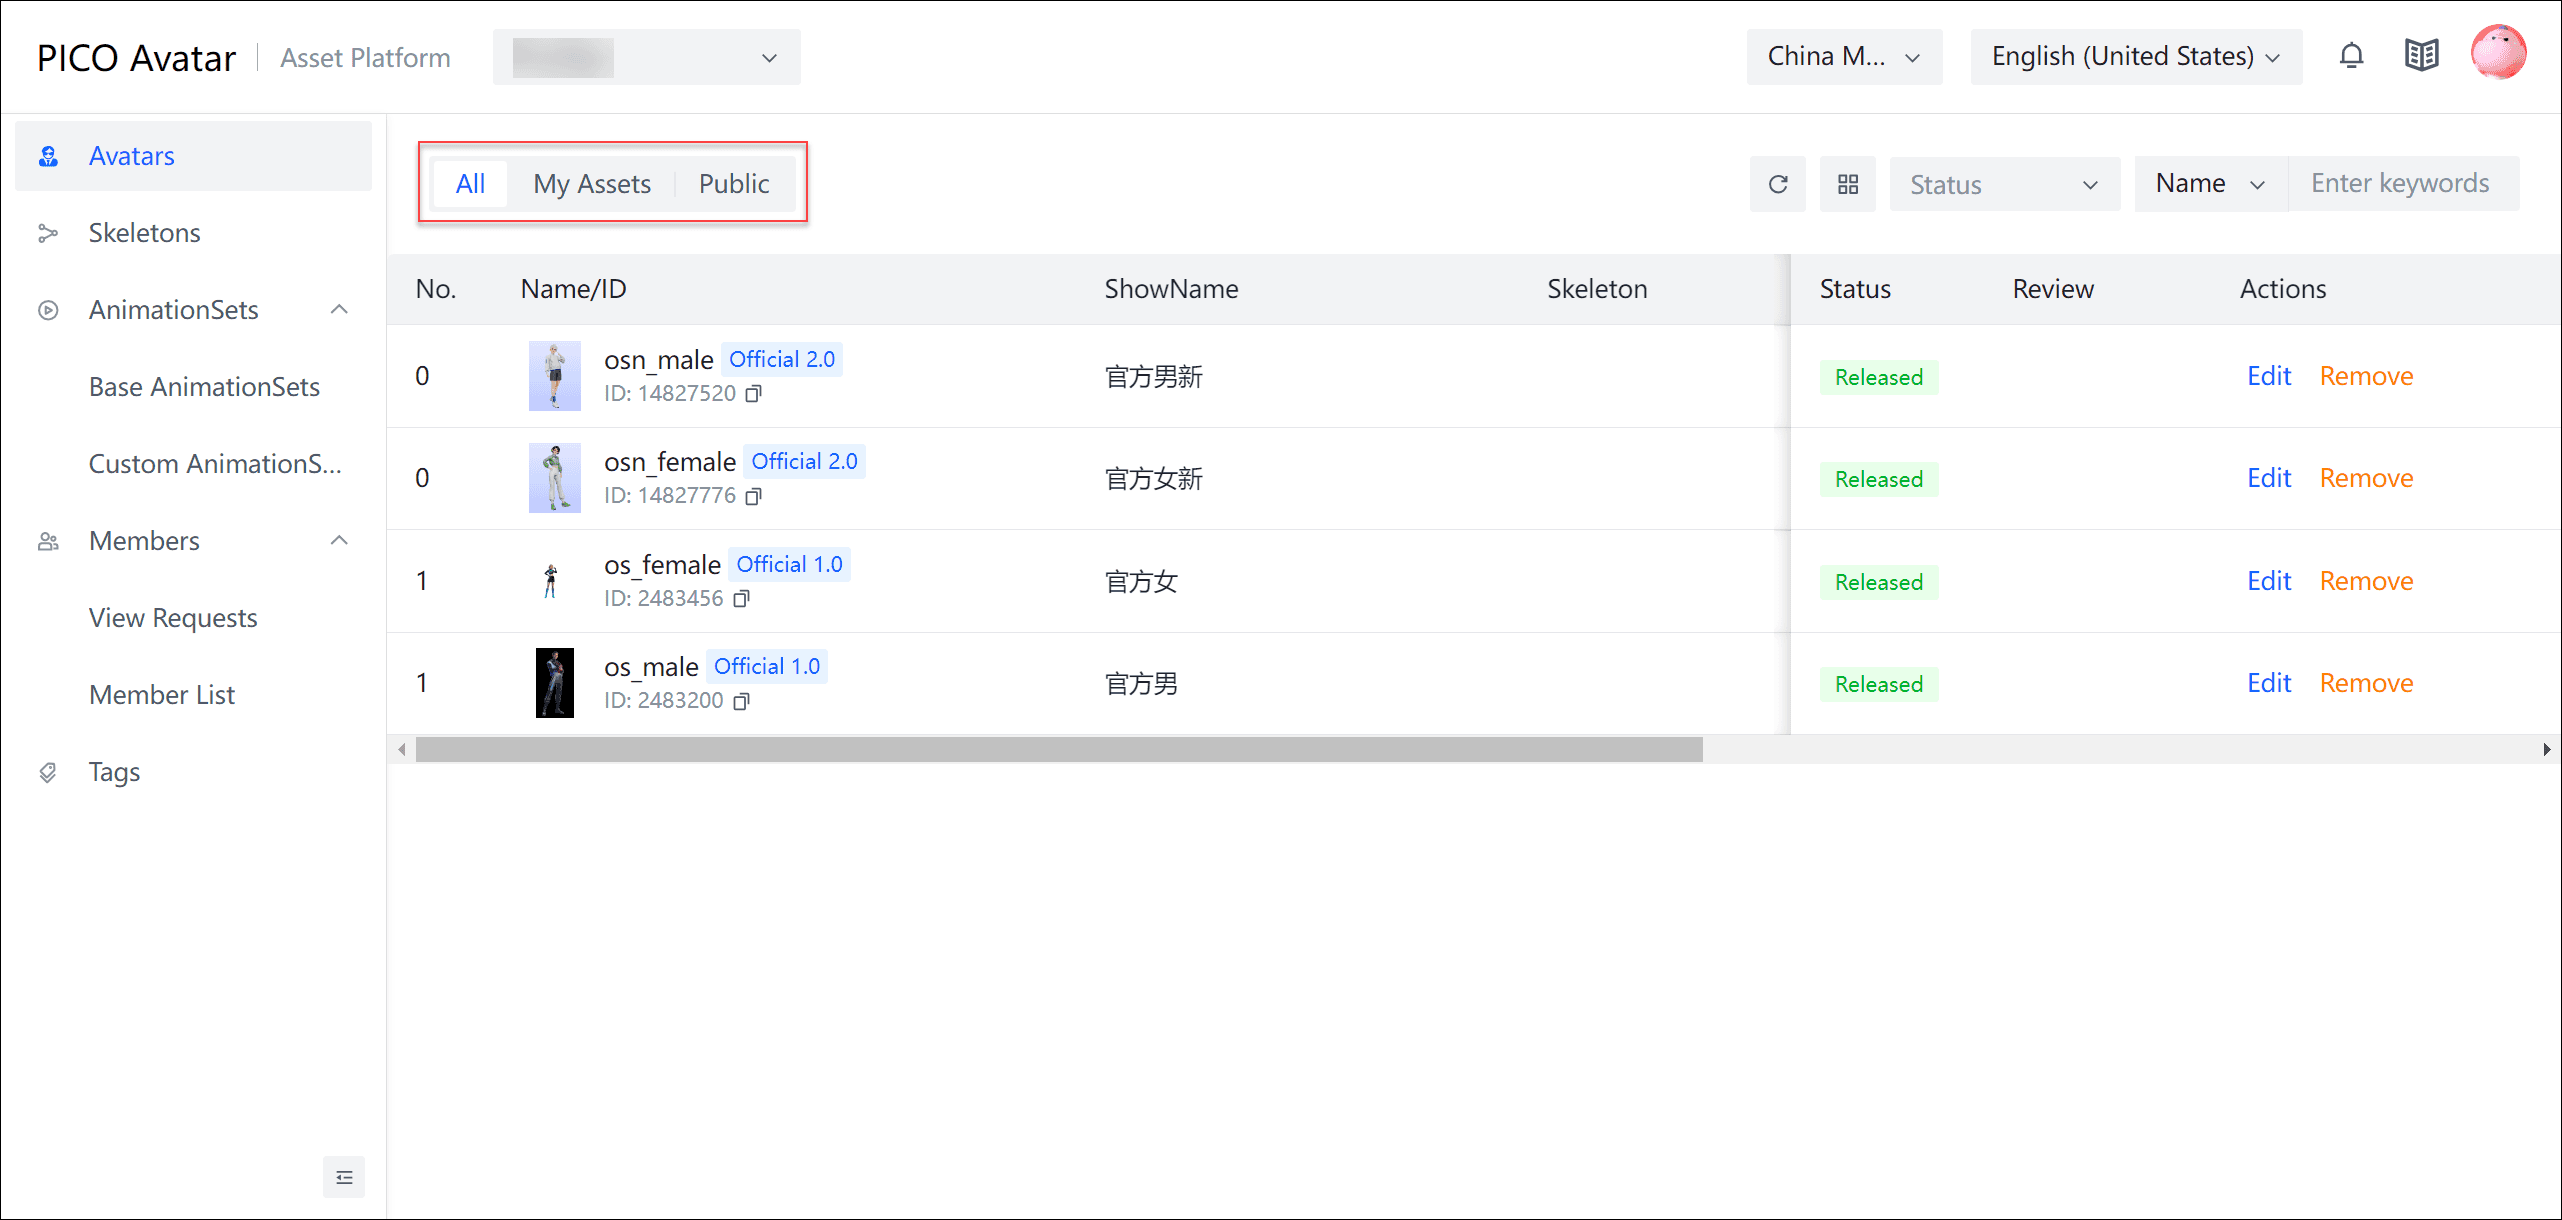Open Member List page
Viewport: 2562px width, 1220px height.
coord(162,695)
